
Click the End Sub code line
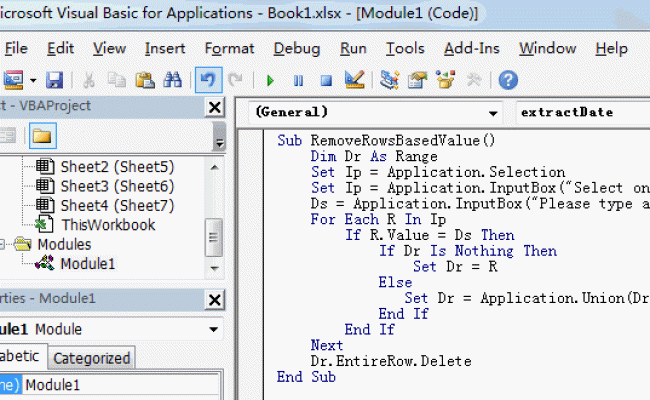pos(306,377)
